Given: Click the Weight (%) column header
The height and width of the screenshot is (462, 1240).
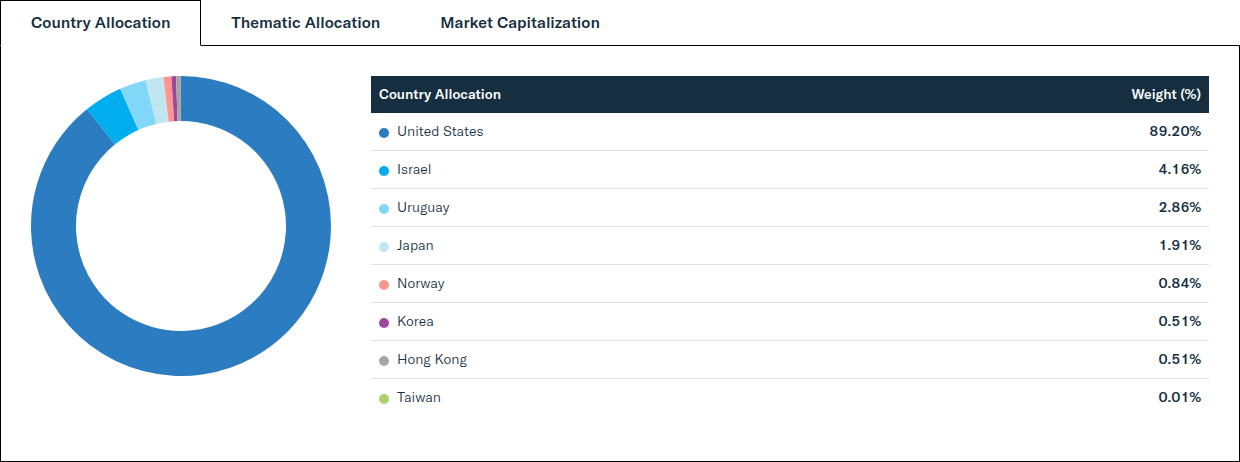Looking at the screenshot, I should click(1166, 94).
